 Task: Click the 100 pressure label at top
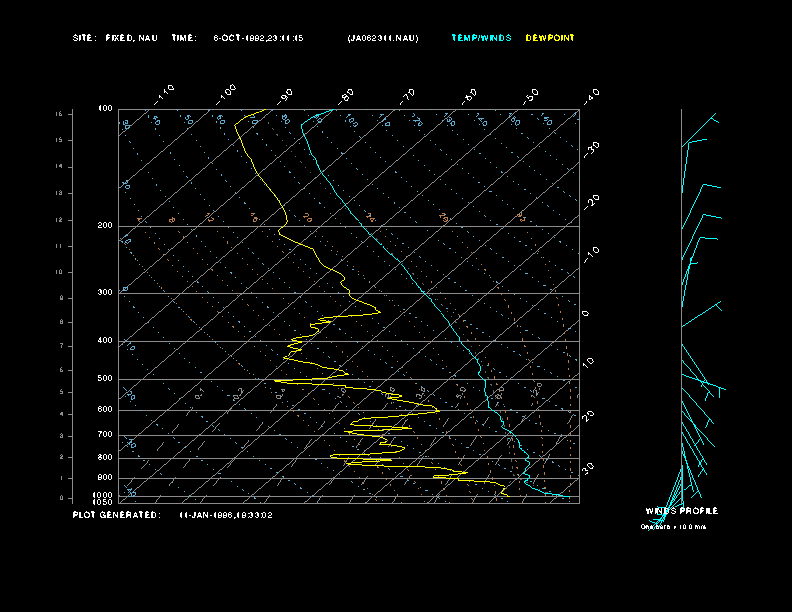105,109
